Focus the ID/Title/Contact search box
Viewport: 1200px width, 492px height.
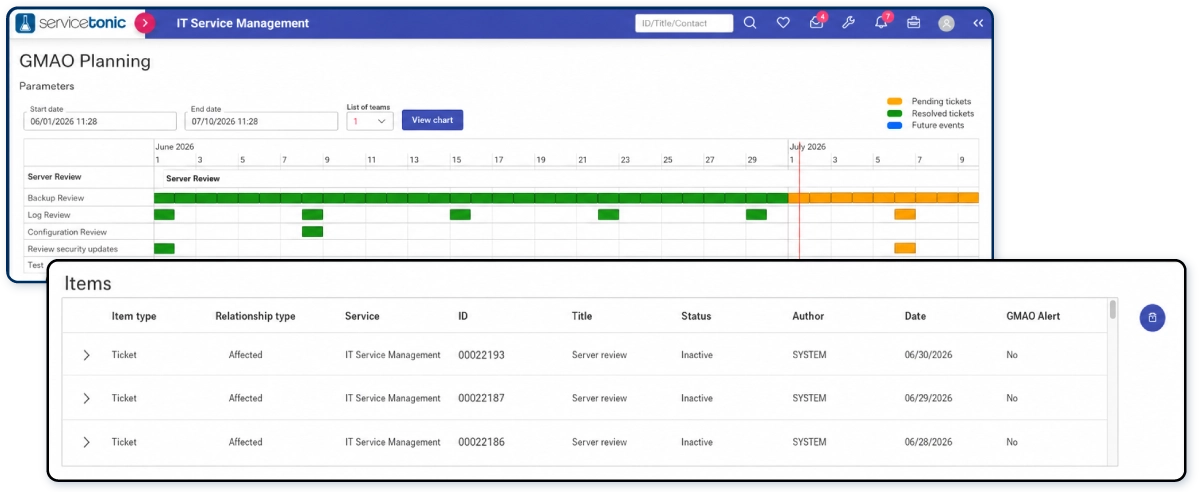[x=684, y=23]
